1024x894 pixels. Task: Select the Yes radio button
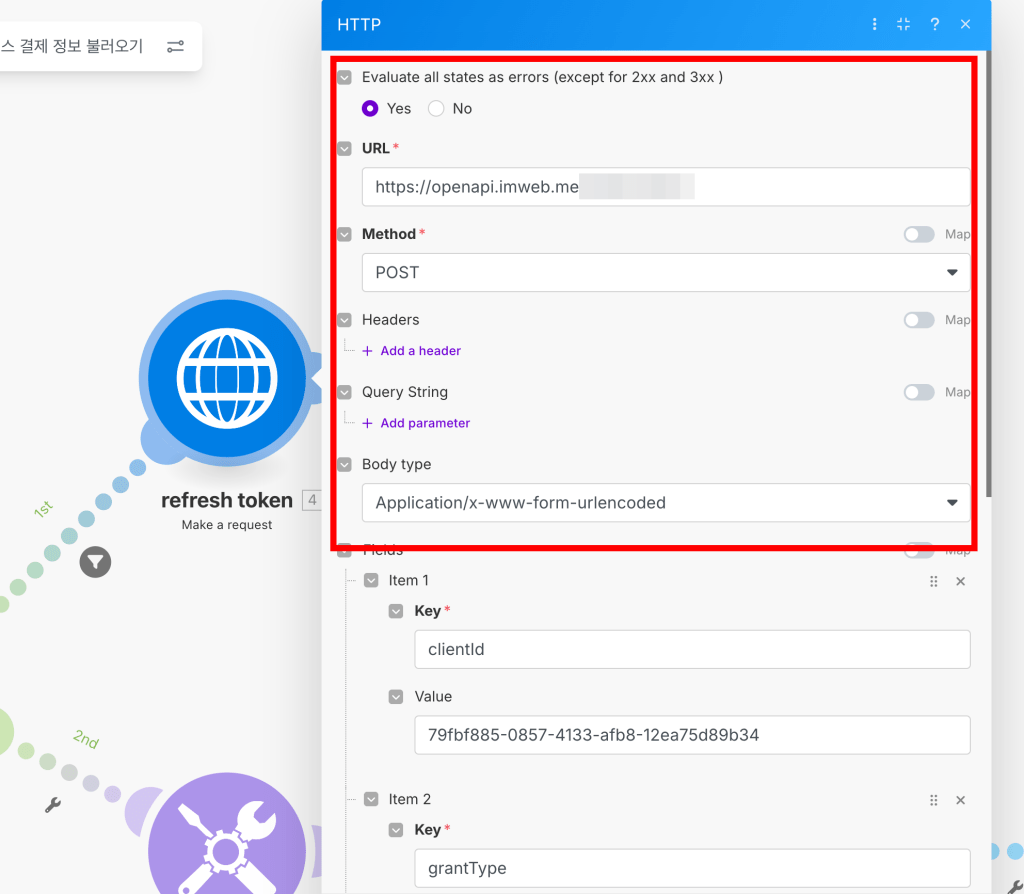click(x=371, y=109)
